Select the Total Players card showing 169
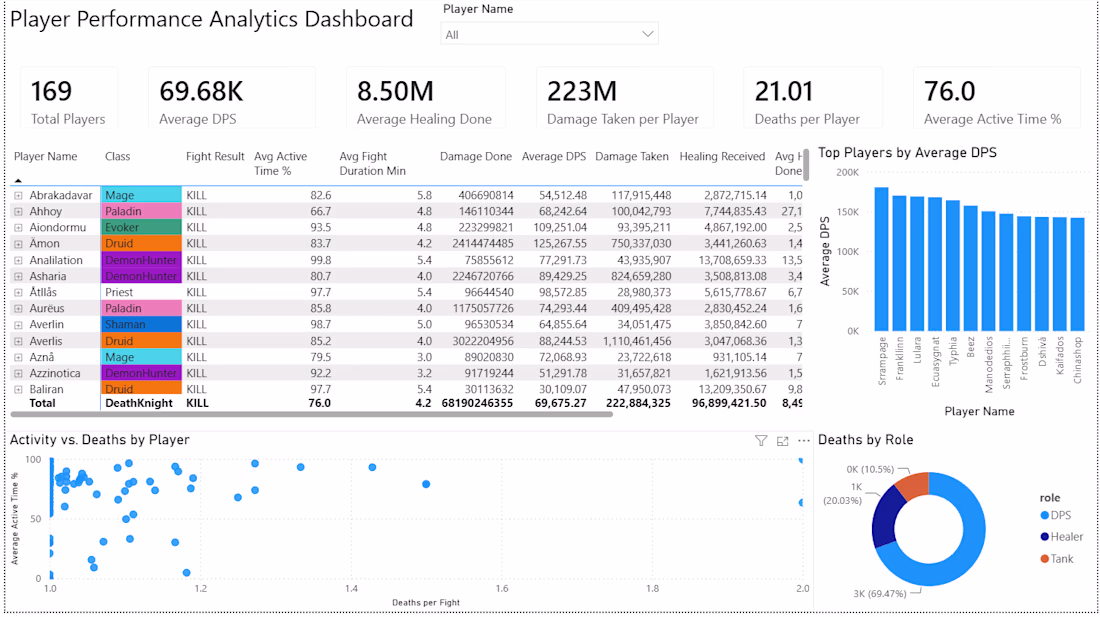The height and width of the screenshot is (617, 1100). [x=68, y=98]
